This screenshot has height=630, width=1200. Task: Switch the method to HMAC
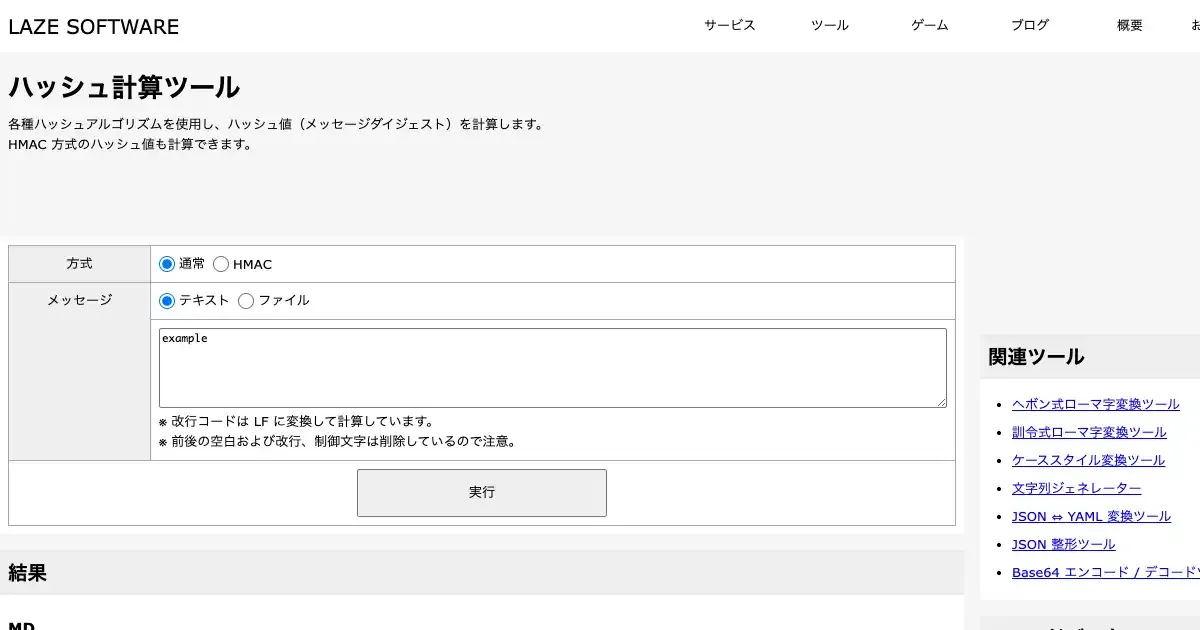click(221, 264)
